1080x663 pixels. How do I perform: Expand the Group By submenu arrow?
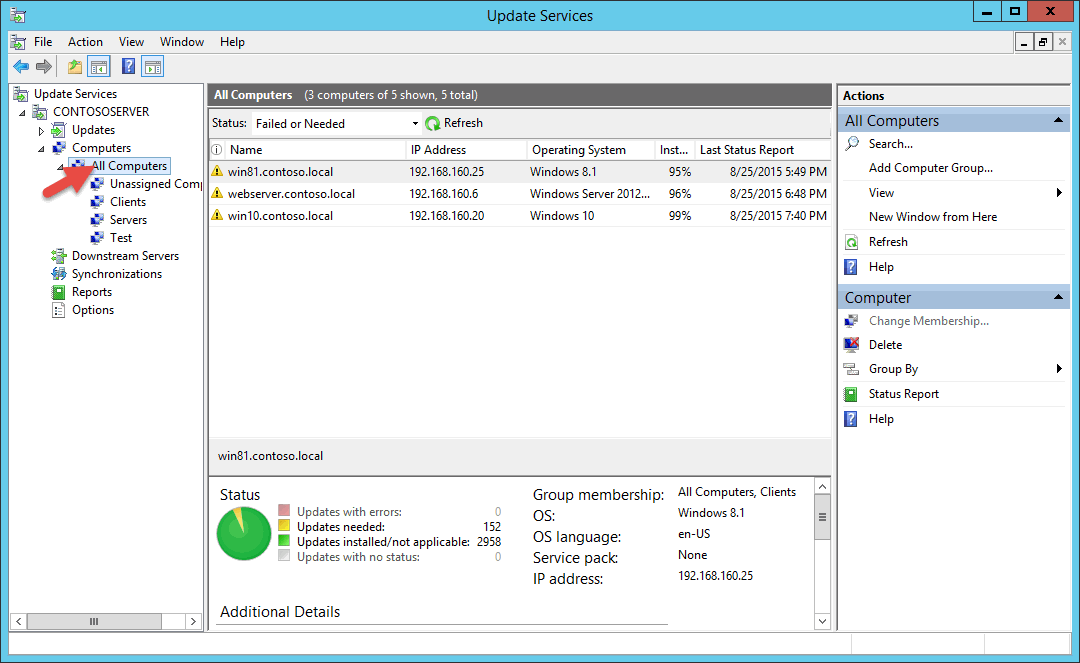[1059, 369]
